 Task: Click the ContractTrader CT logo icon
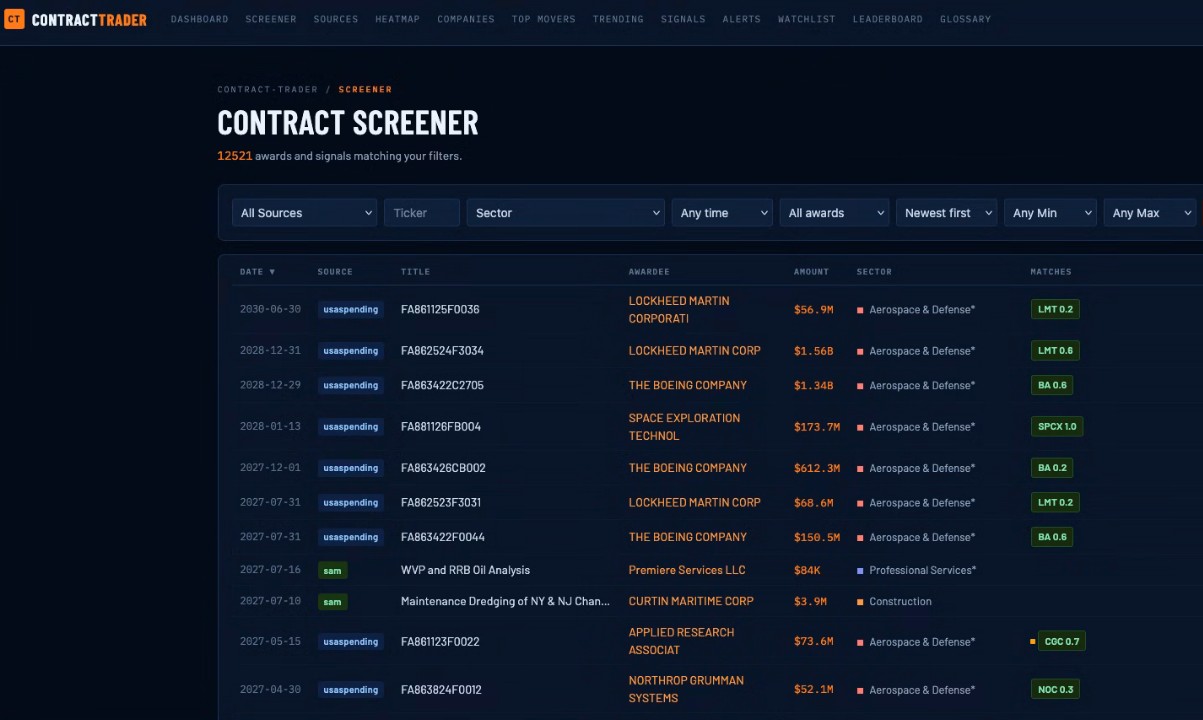(x=14, y=19)
